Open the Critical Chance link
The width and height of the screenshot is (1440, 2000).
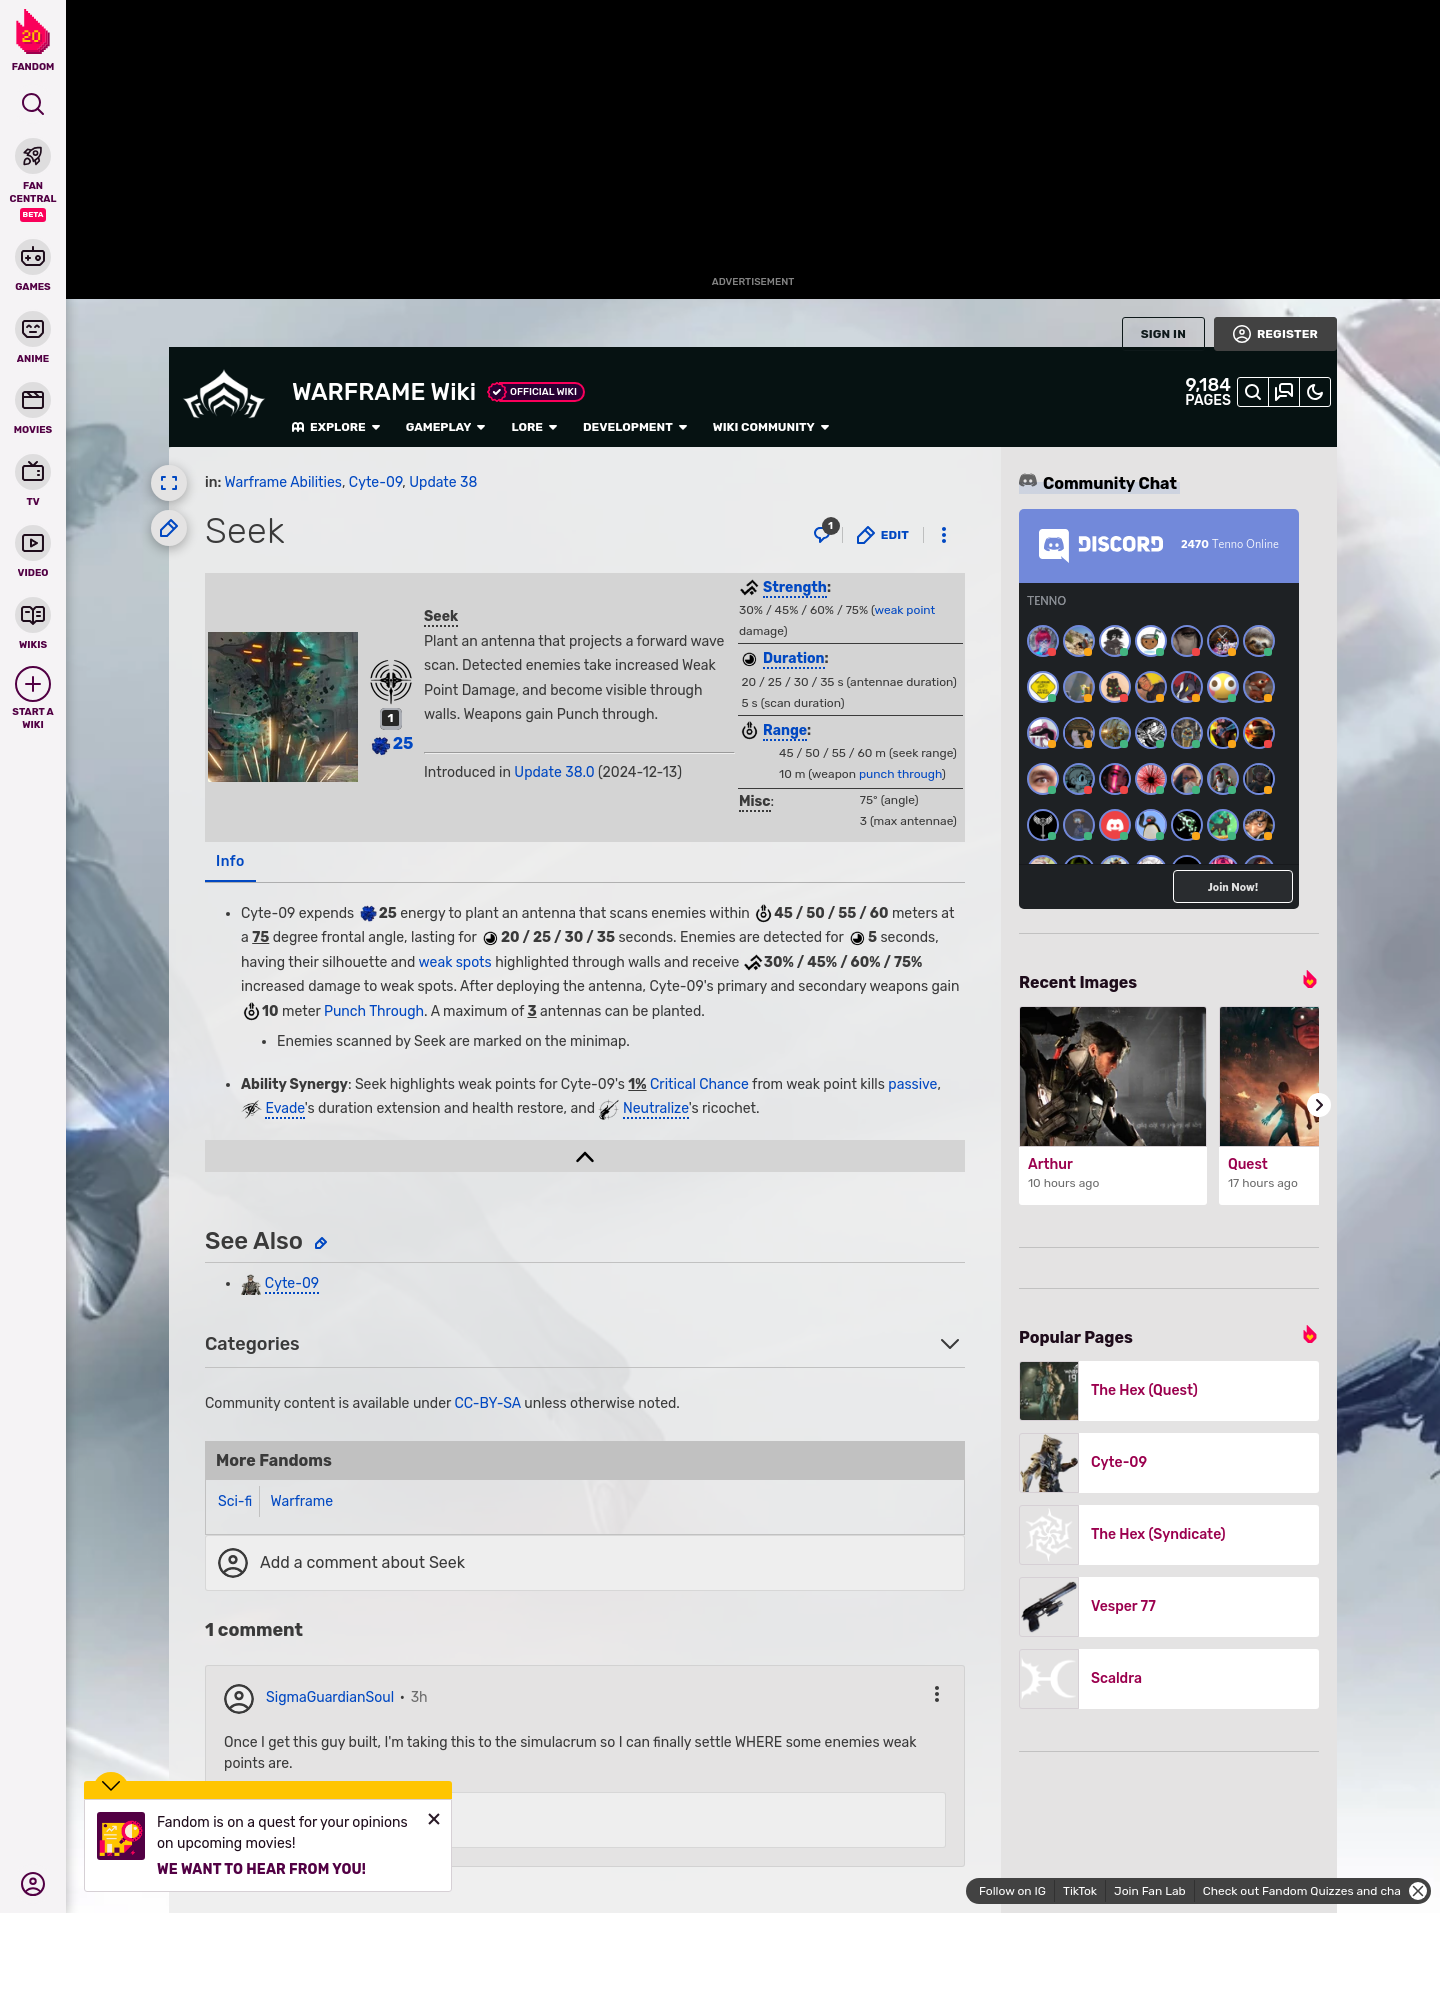click(x=699, y=1084)
